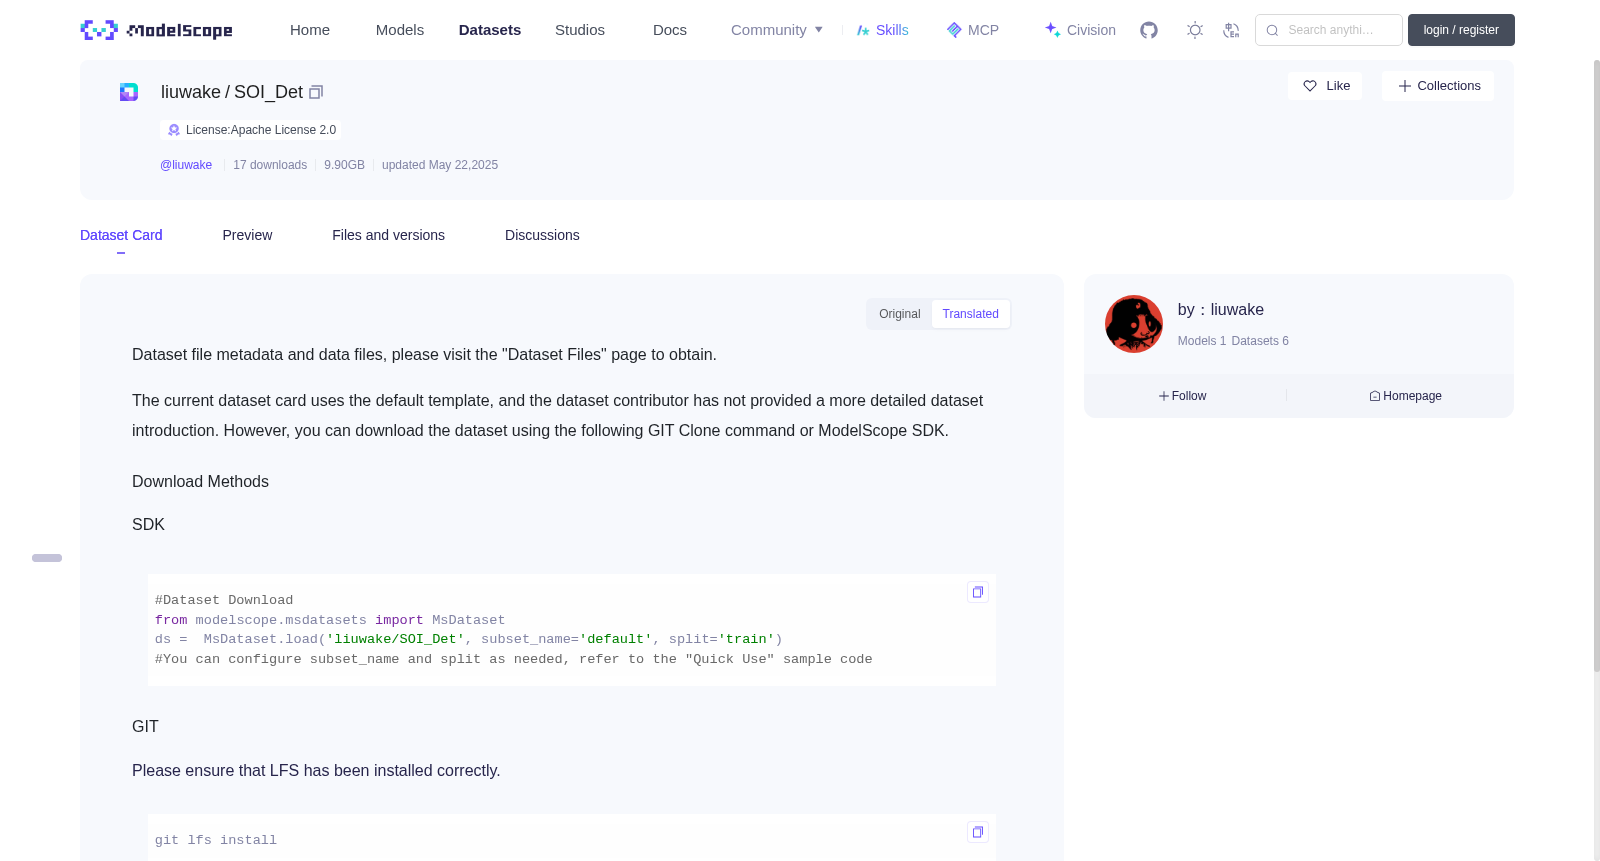This screenshot has height=861, width=1600.
Task: Click the license badge icon
Action: pyautogui.click(x=174, y=130)
